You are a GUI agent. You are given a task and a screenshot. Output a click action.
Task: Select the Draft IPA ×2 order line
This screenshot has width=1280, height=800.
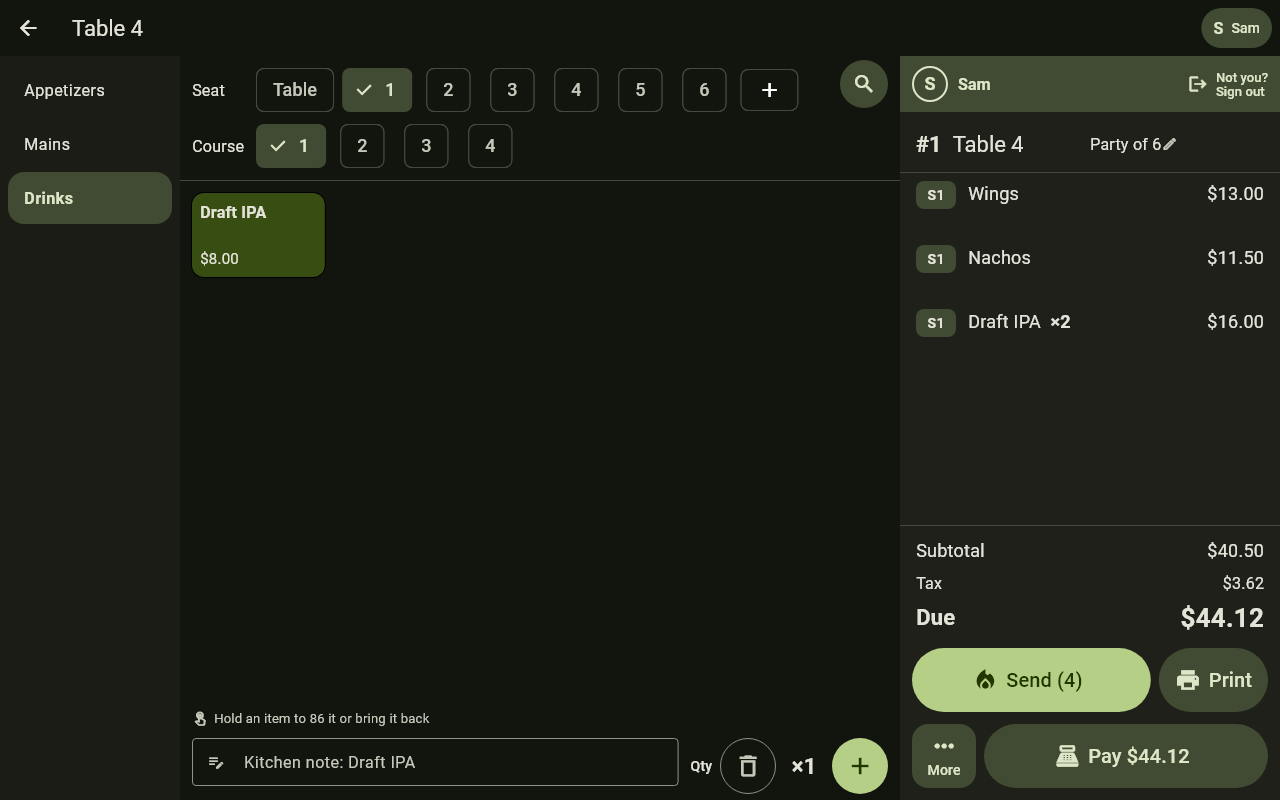coord(1090,322)
